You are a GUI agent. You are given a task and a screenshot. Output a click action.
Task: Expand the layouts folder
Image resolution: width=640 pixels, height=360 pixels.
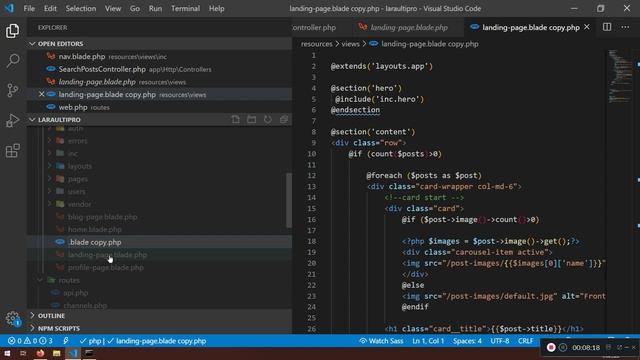50,166
